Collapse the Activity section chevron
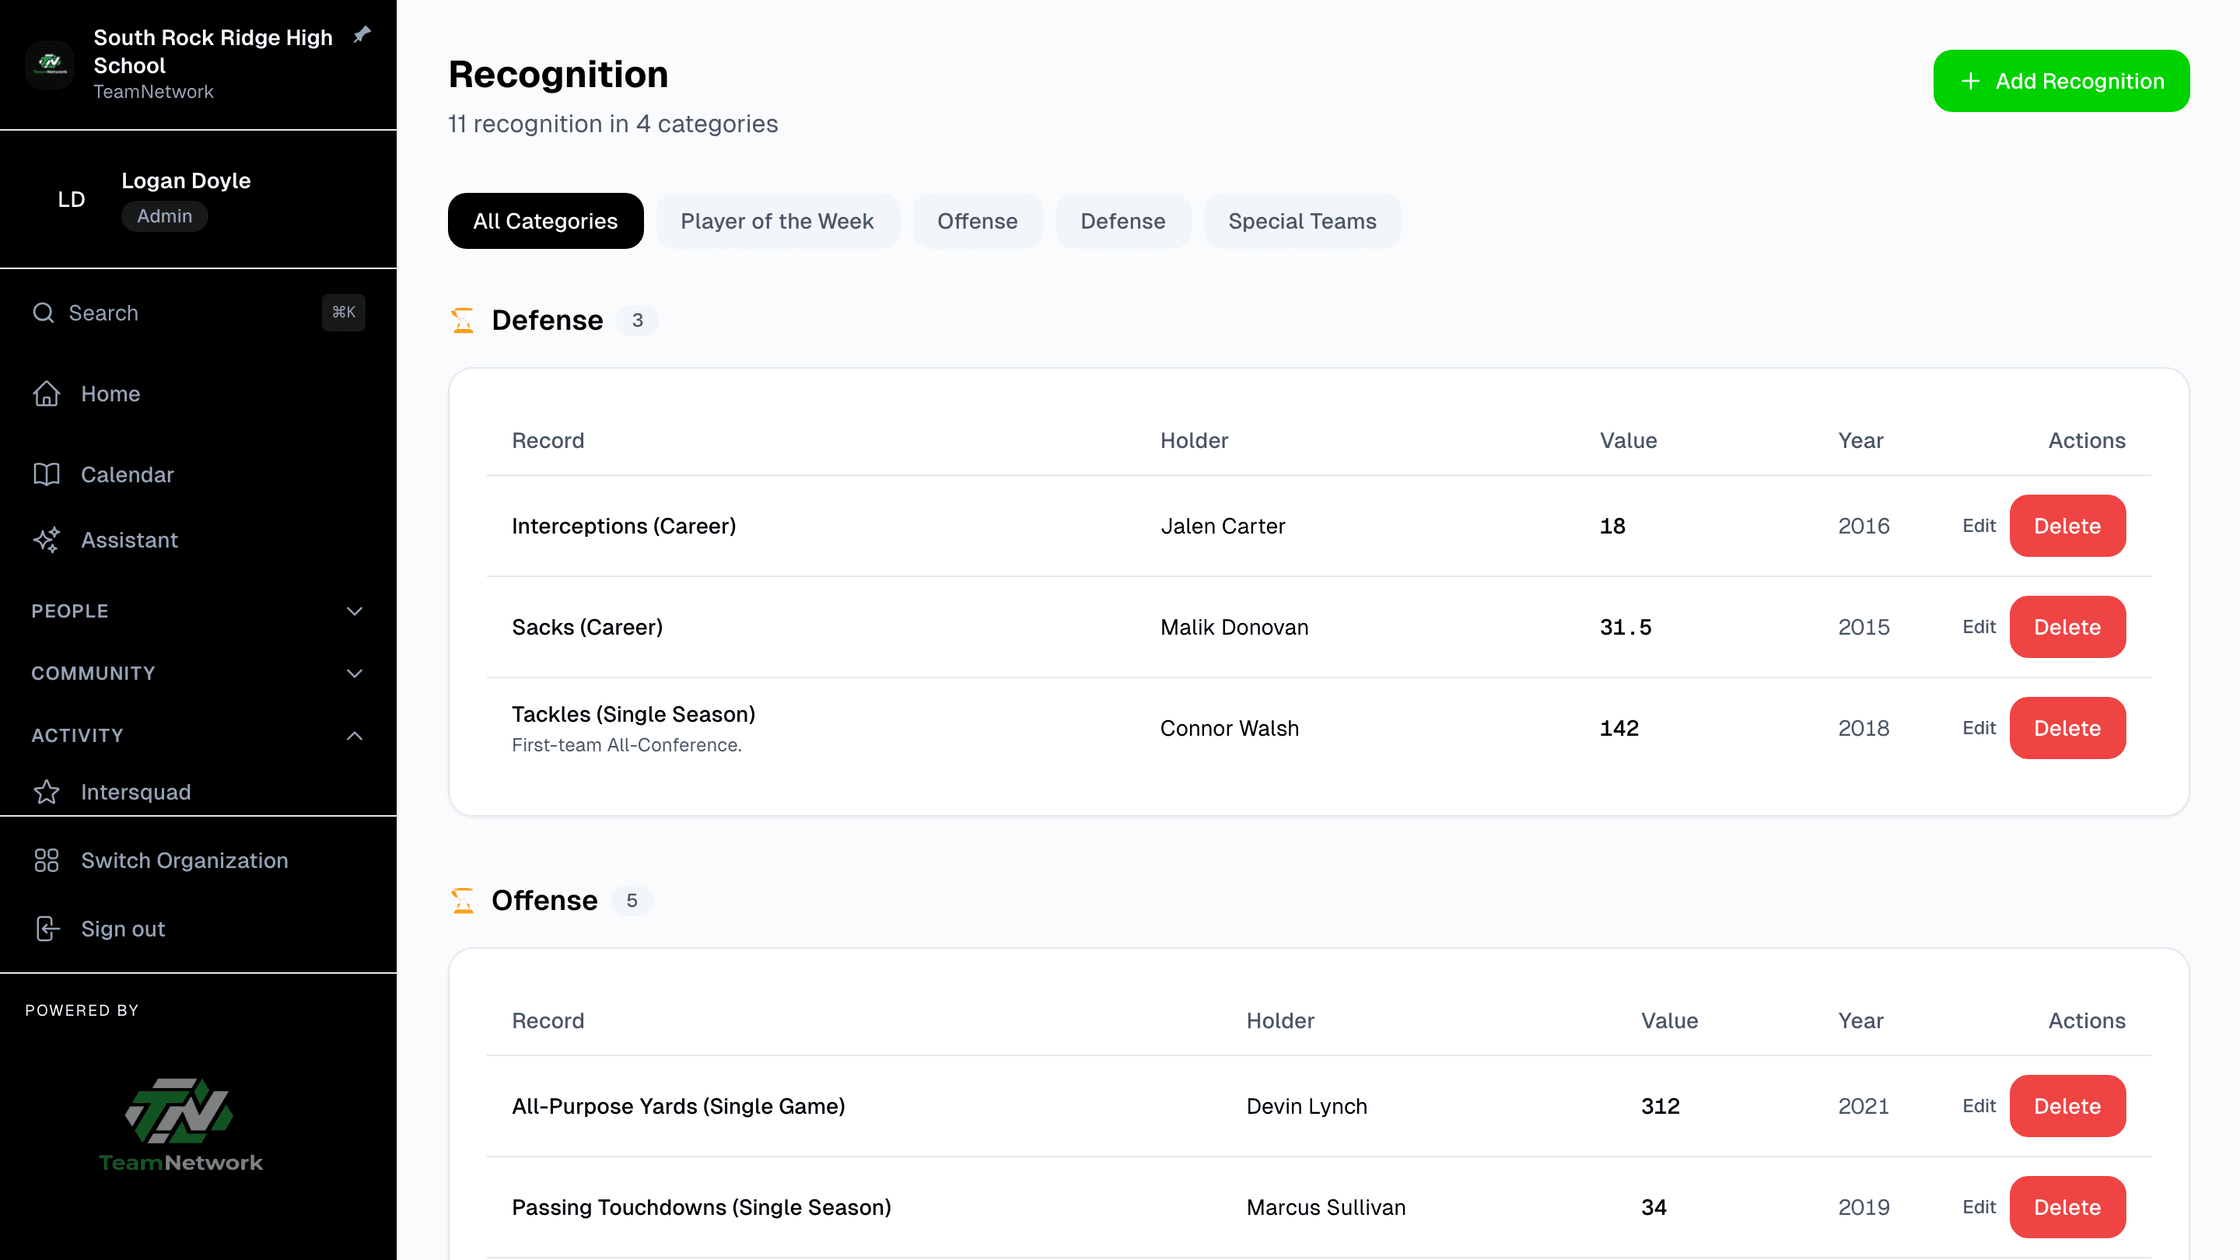This screenshot has height=1260, width=2240. [x=354, y=735]
